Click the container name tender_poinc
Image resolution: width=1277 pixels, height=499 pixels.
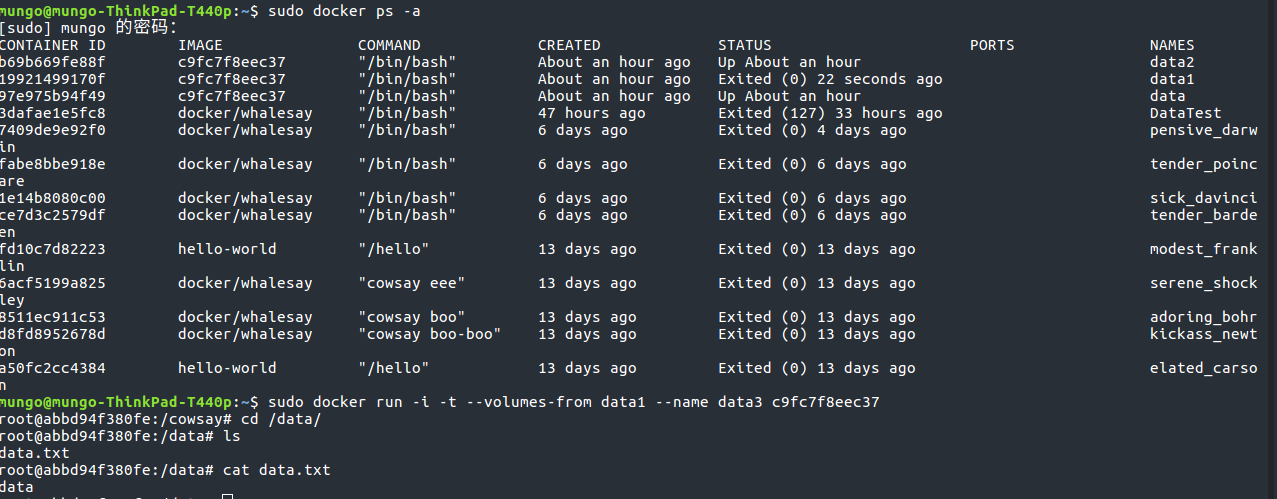point(1204,164)
